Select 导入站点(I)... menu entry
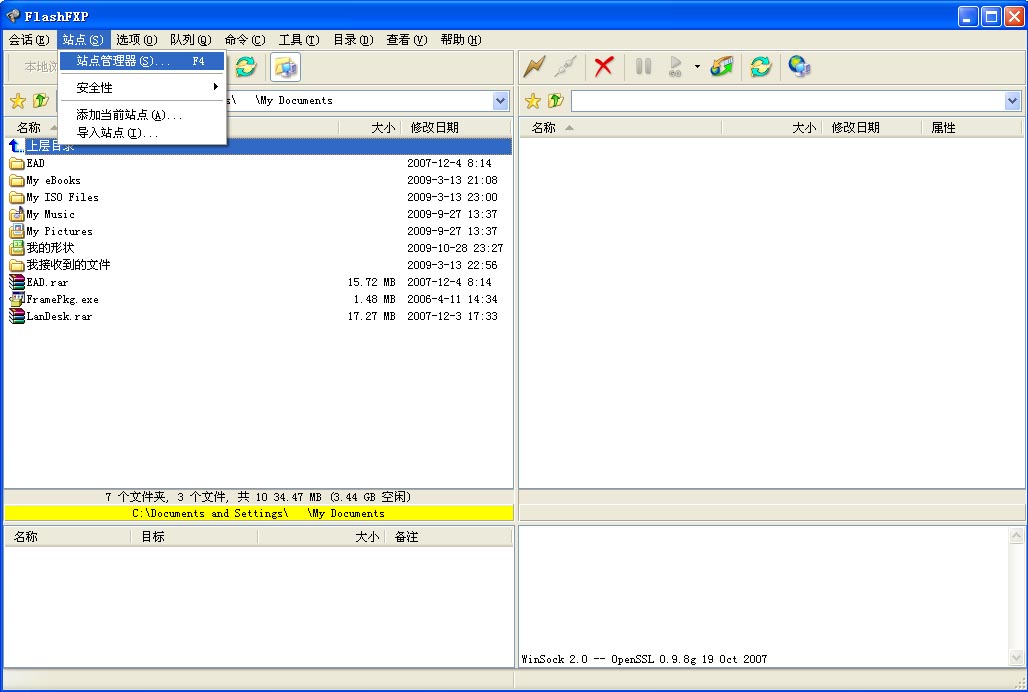 pyautogui.click(x=142, y=132)
